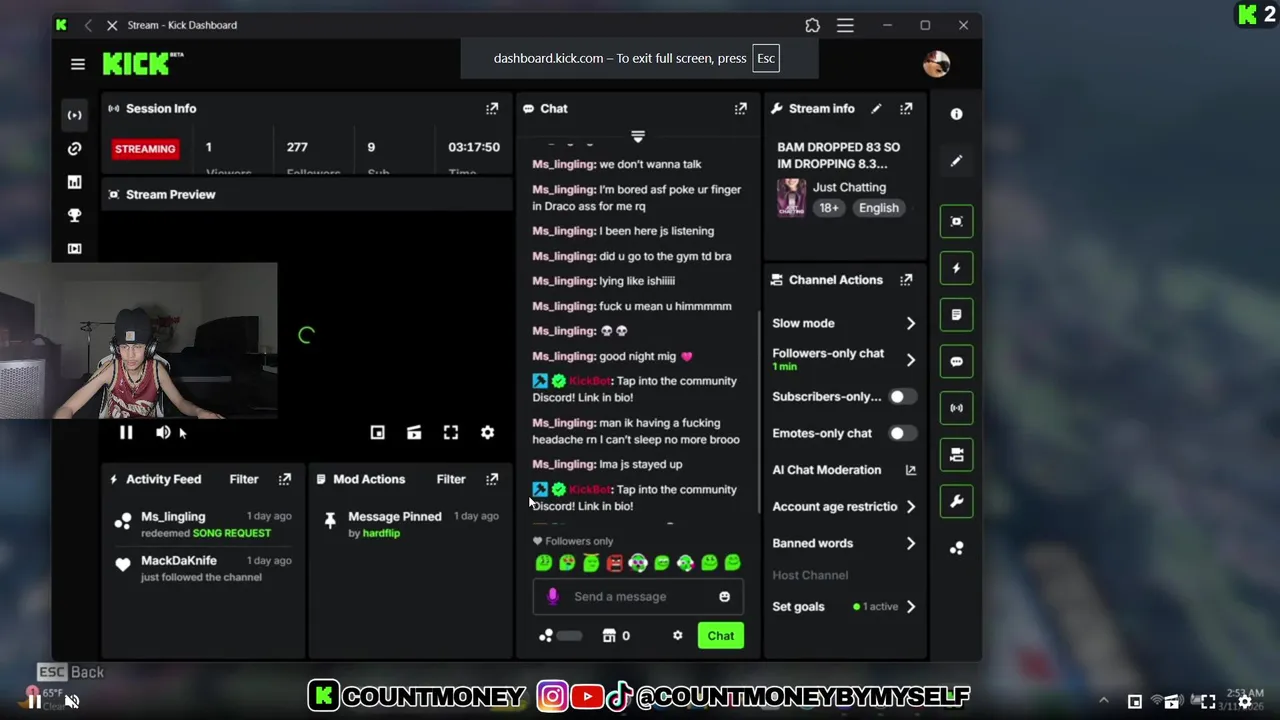Viewport: 1280px width, 720px height.
Task: Enter fullscreen on stream preview
Action: coord(451,432)
